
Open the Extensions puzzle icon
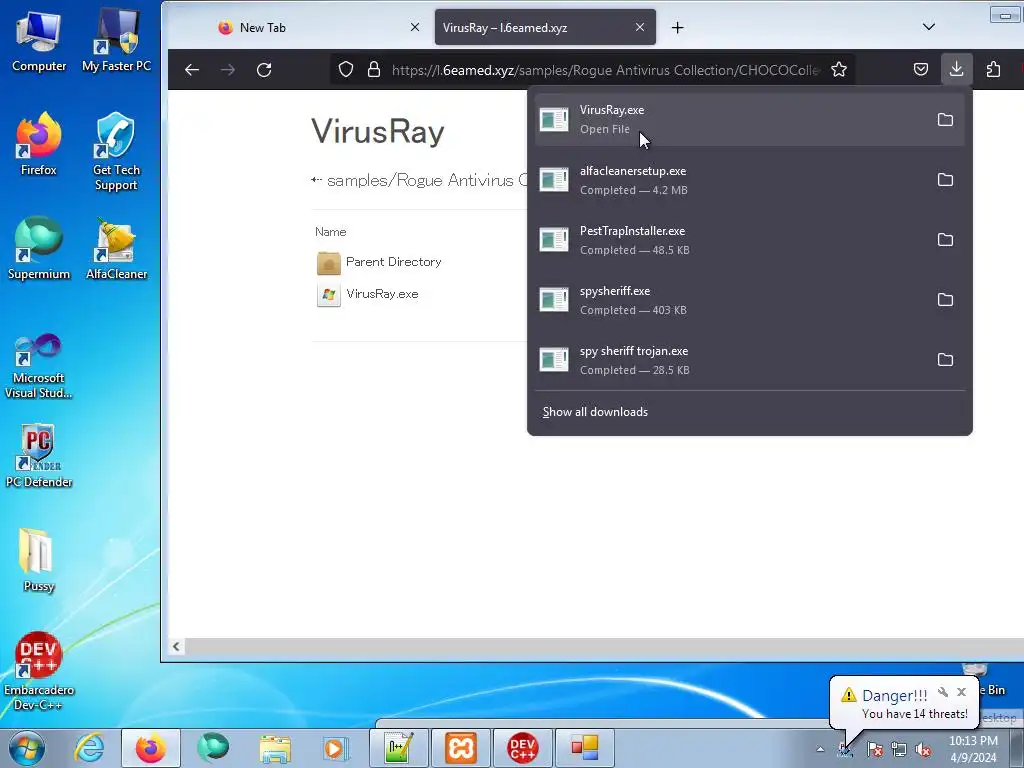(993, 70)
